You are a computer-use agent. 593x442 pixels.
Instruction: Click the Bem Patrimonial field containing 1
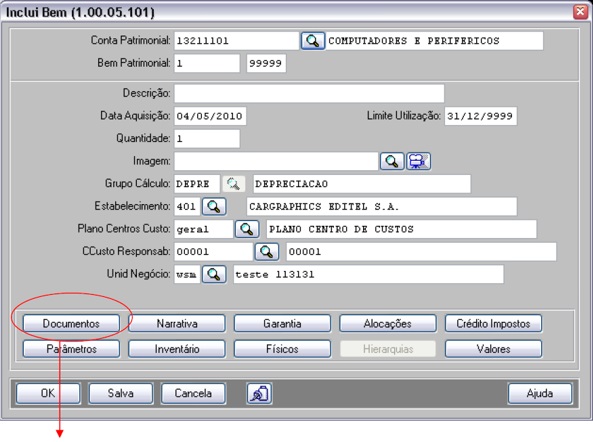coord(207,63)
